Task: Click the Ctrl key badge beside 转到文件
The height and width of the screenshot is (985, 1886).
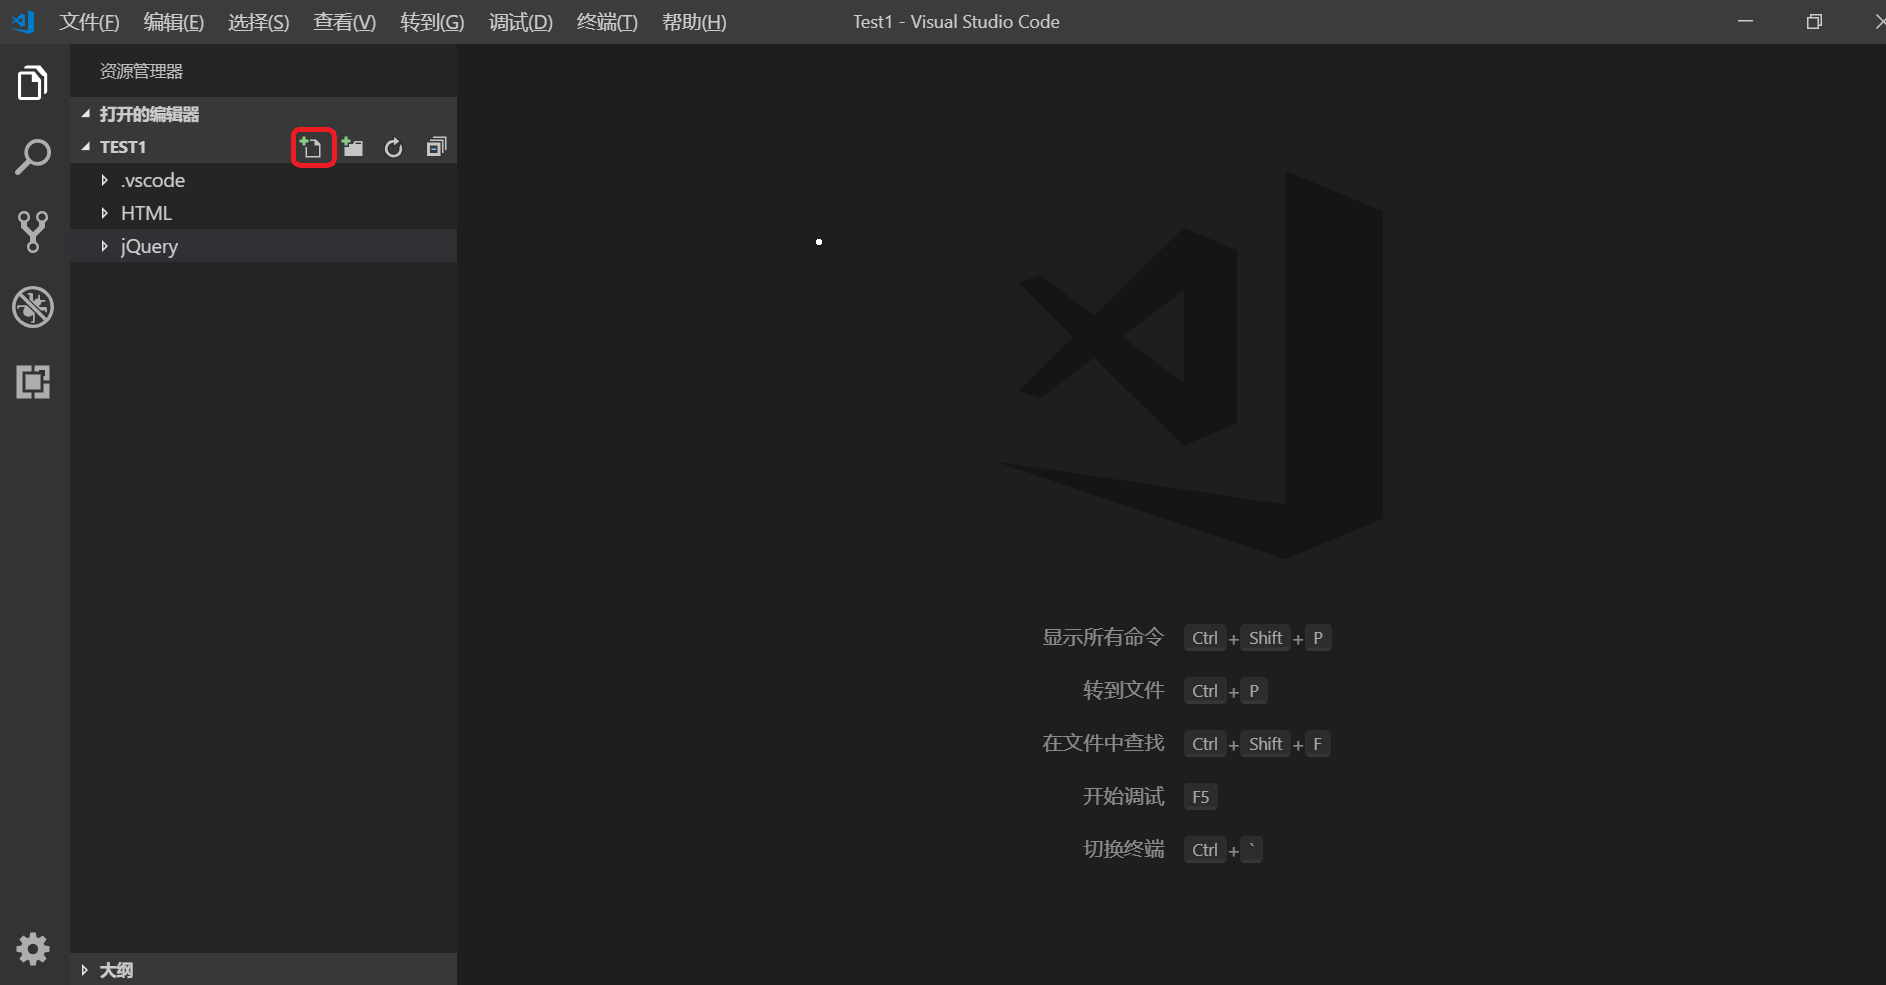Action: (1205, 691)
